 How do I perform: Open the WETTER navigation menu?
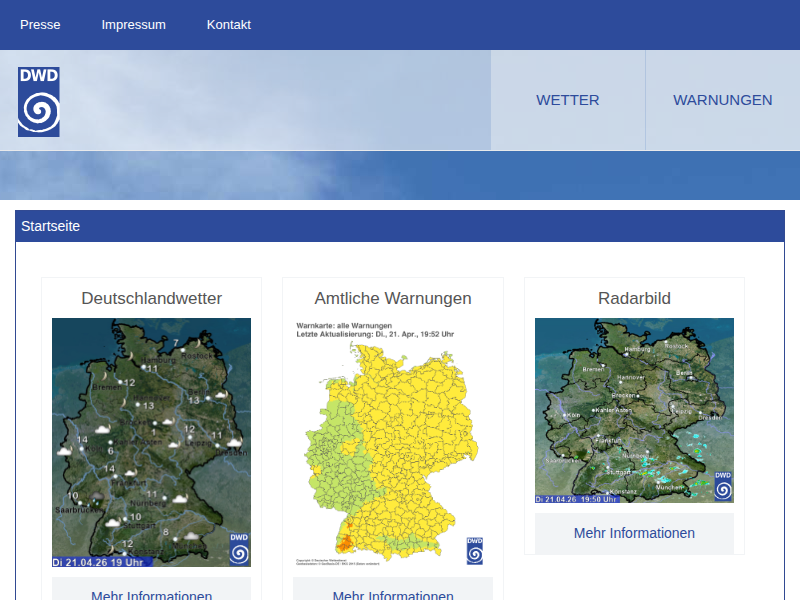(x=567, y=100)
